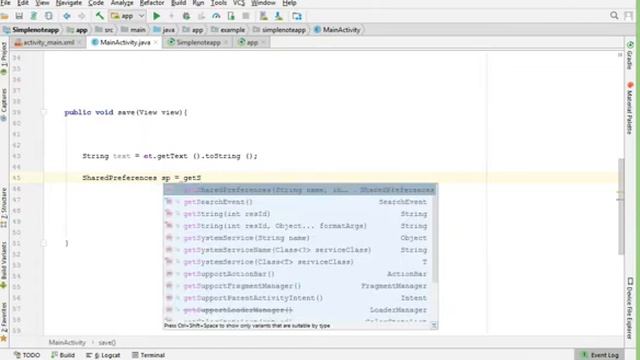Select getString(int resId) completion suggestion

point(298,214)
